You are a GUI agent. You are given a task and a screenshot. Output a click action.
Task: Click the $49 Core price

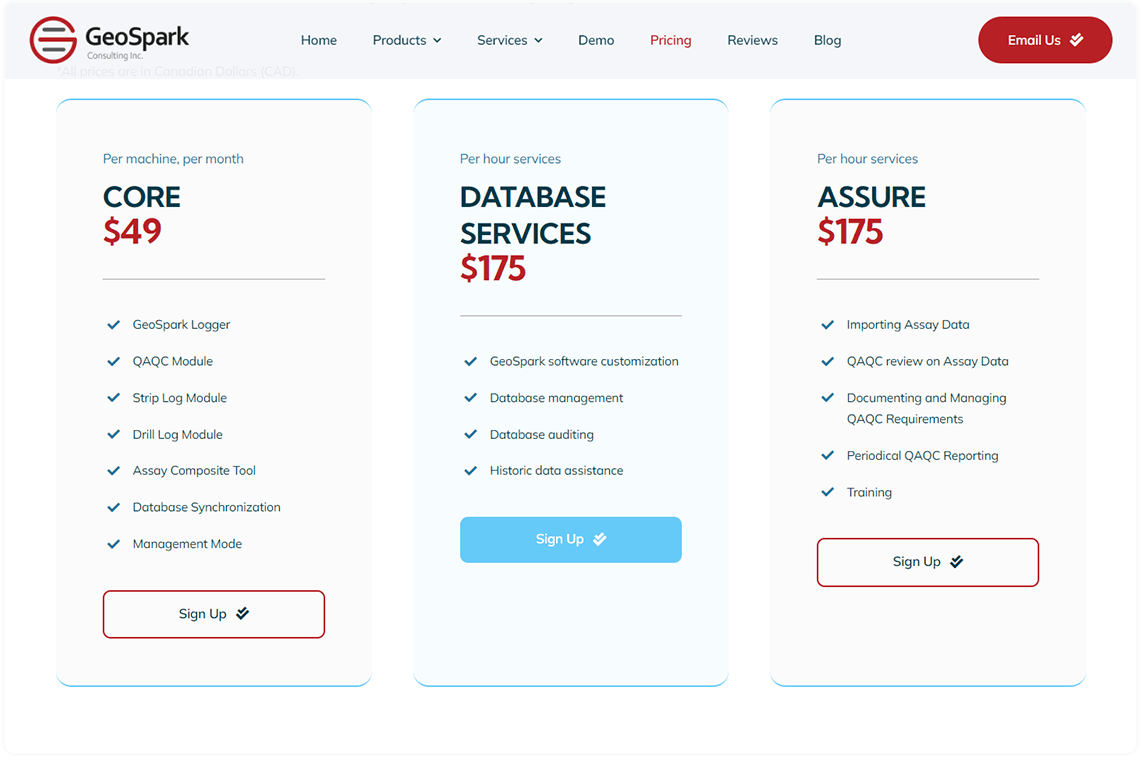[x=132, y=231]
